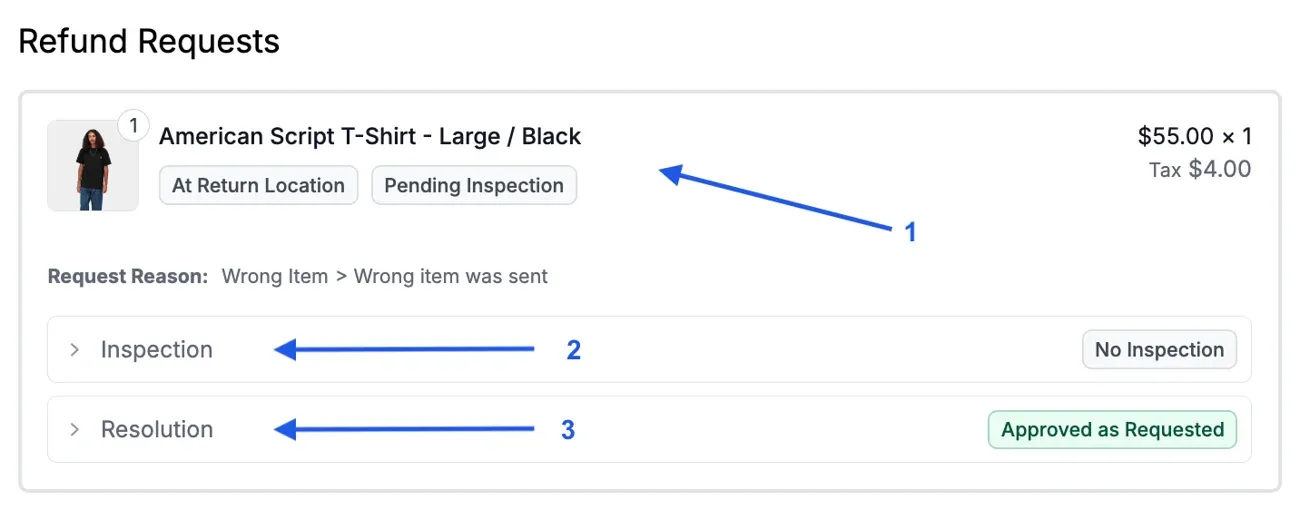Click the Pending Inspection badge

tap(474, 185)
